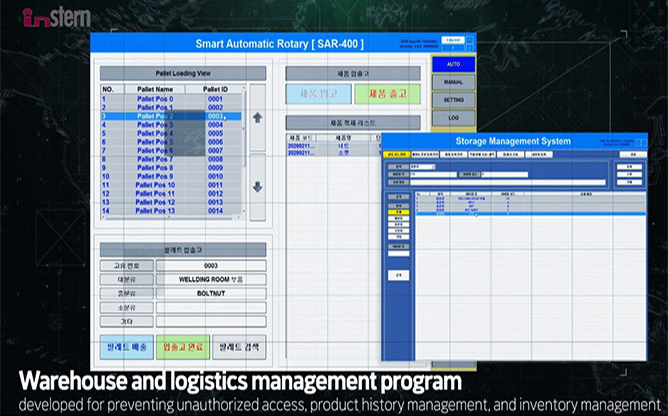
Task: Click pallet list horizontal scrollbar
Action: 171,217
